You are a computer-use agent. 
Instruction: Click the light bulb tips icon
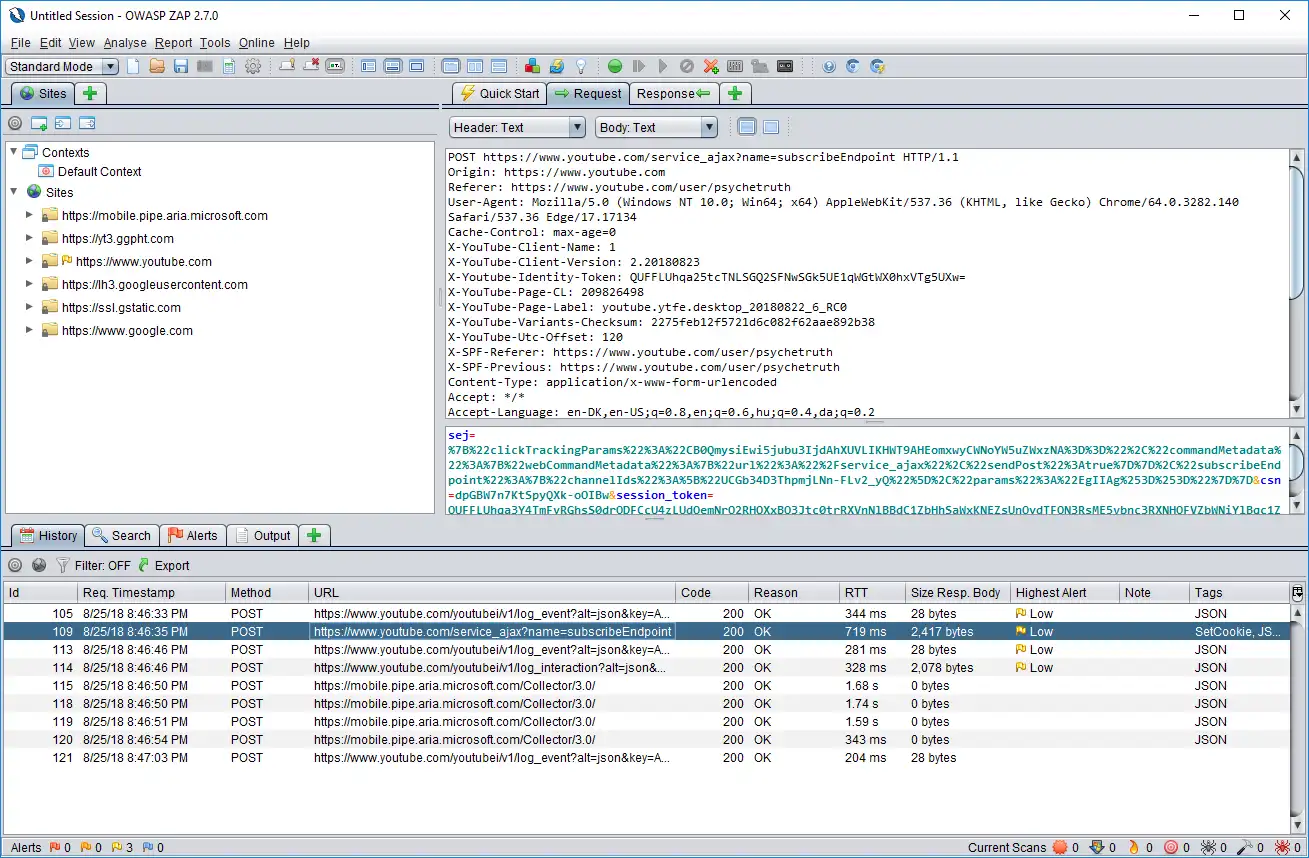(580, 66)
